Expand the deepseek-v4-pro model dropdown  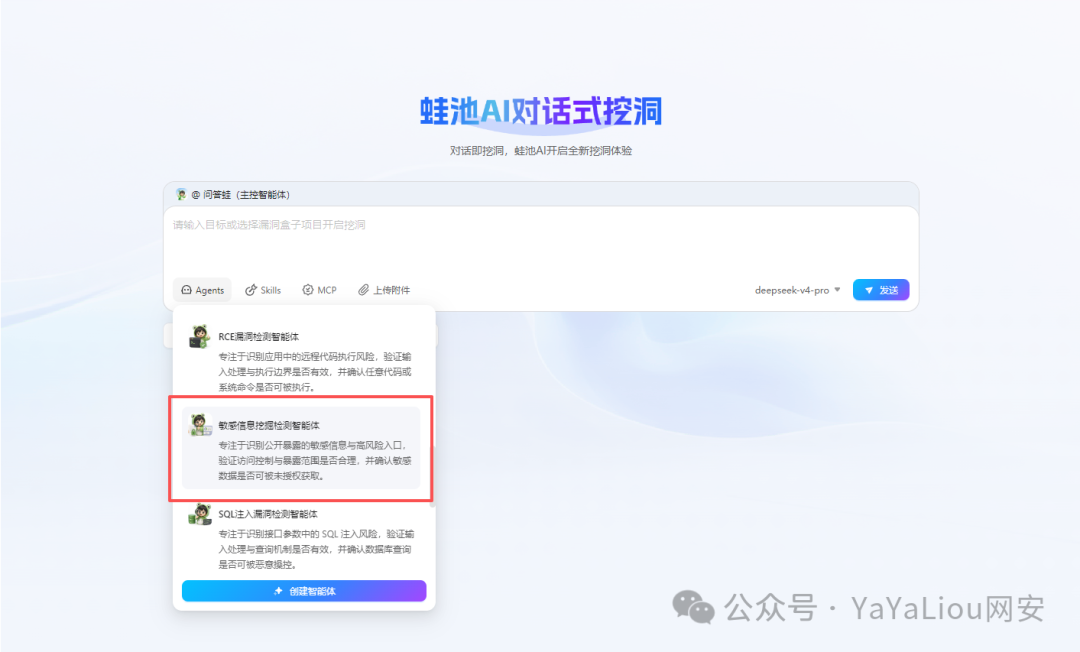pos(798,290)
